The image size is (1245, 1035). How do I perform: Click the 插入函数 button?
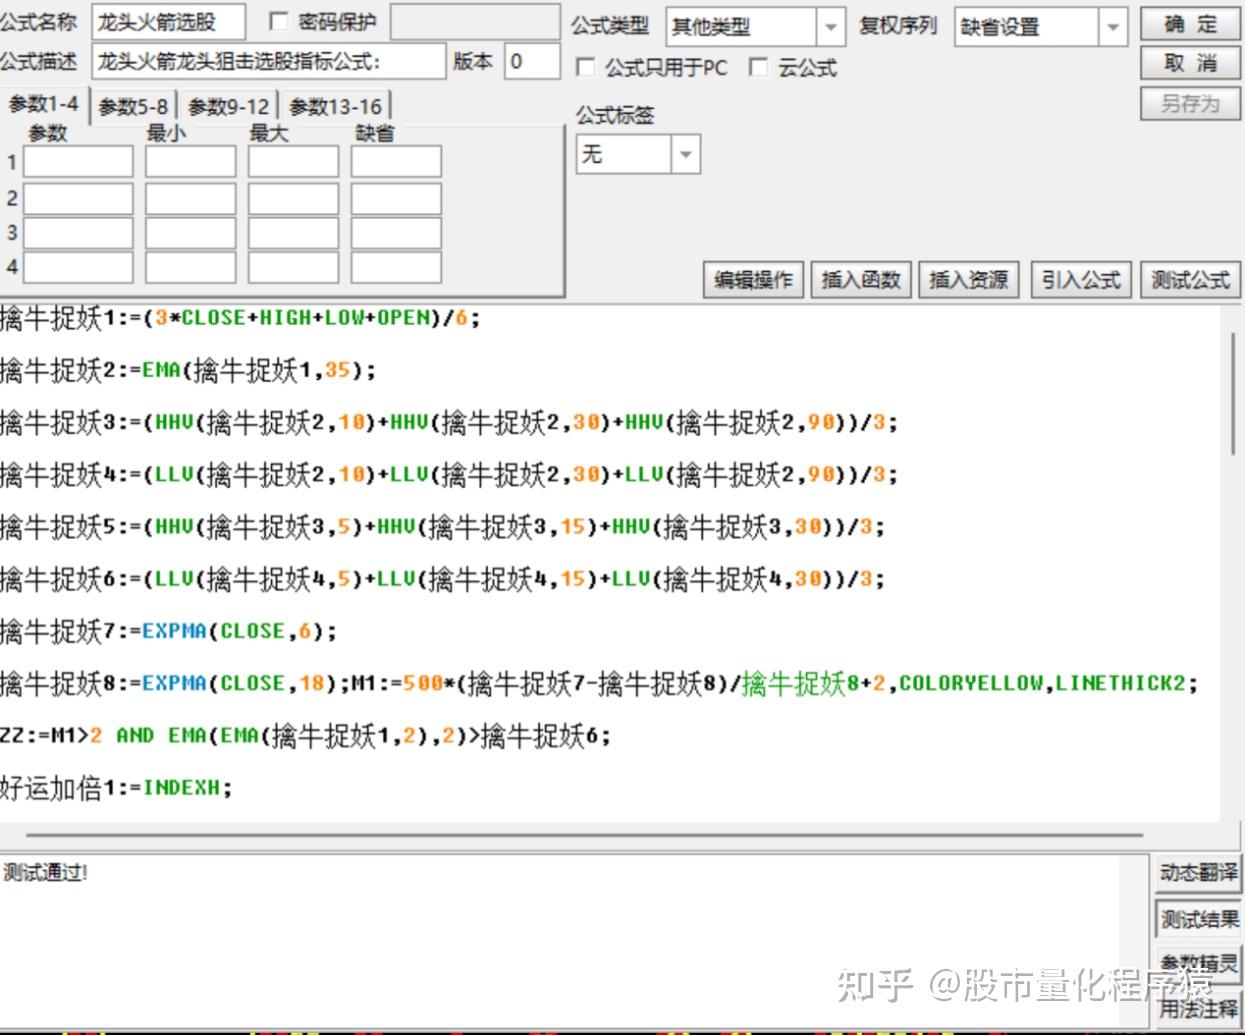click(x=861, y=280)
